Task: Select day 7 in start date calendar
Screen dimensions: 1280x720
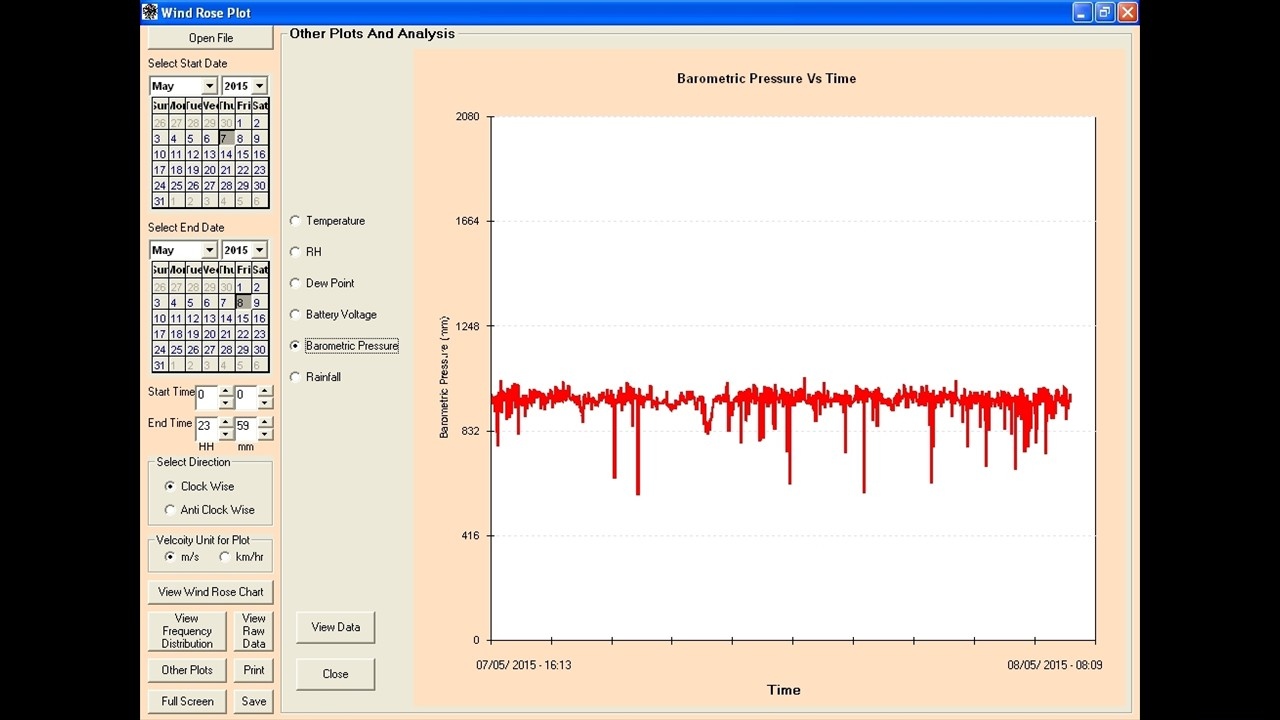Action: coord(226,139)
